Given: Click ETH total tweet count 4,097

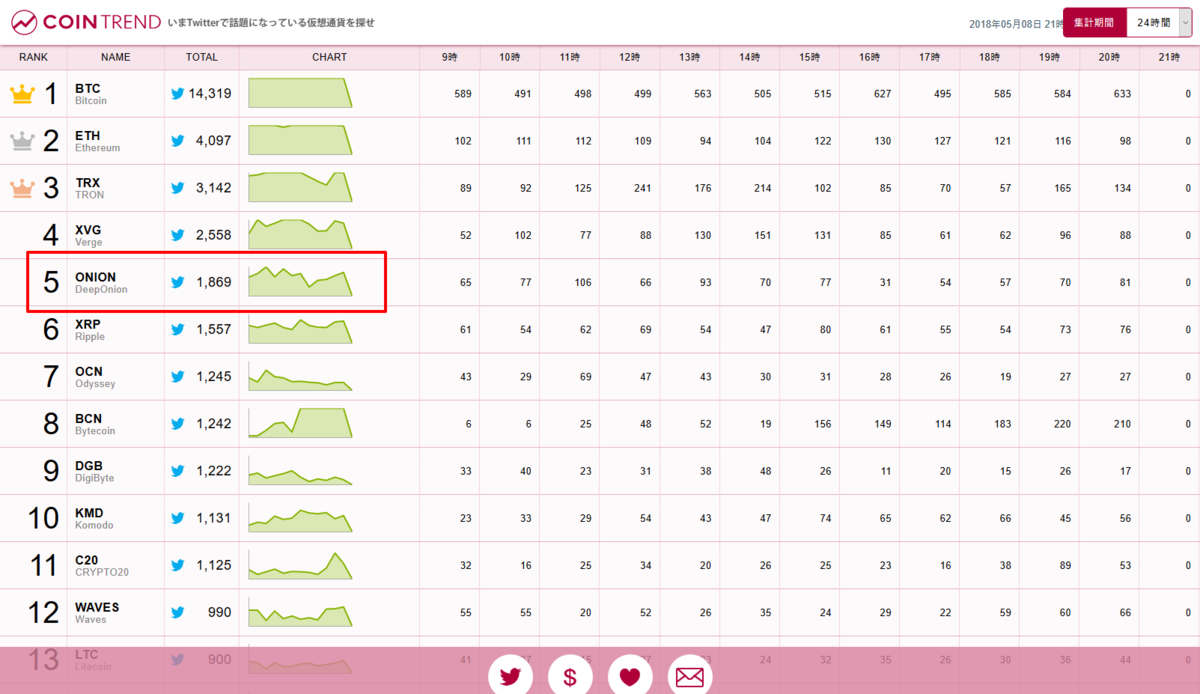Looking at the screenshot, I should click(x=213, y=141).
